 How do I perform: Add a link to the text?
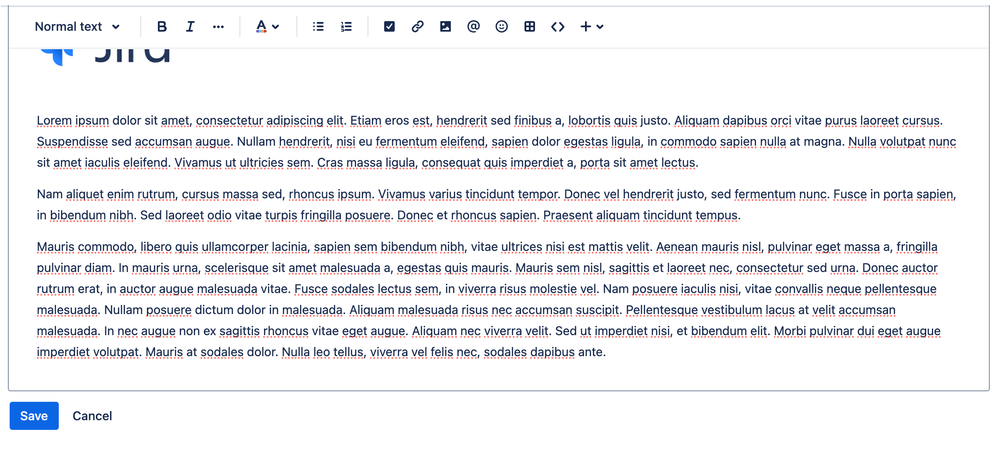coord(417,27)
